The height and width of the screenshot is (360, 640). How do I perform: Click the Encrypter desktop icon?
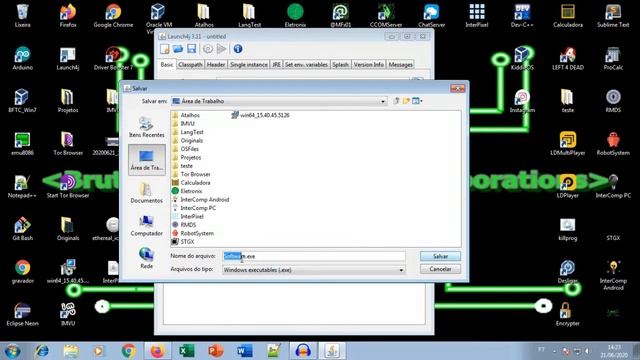(x=568, y=314)
